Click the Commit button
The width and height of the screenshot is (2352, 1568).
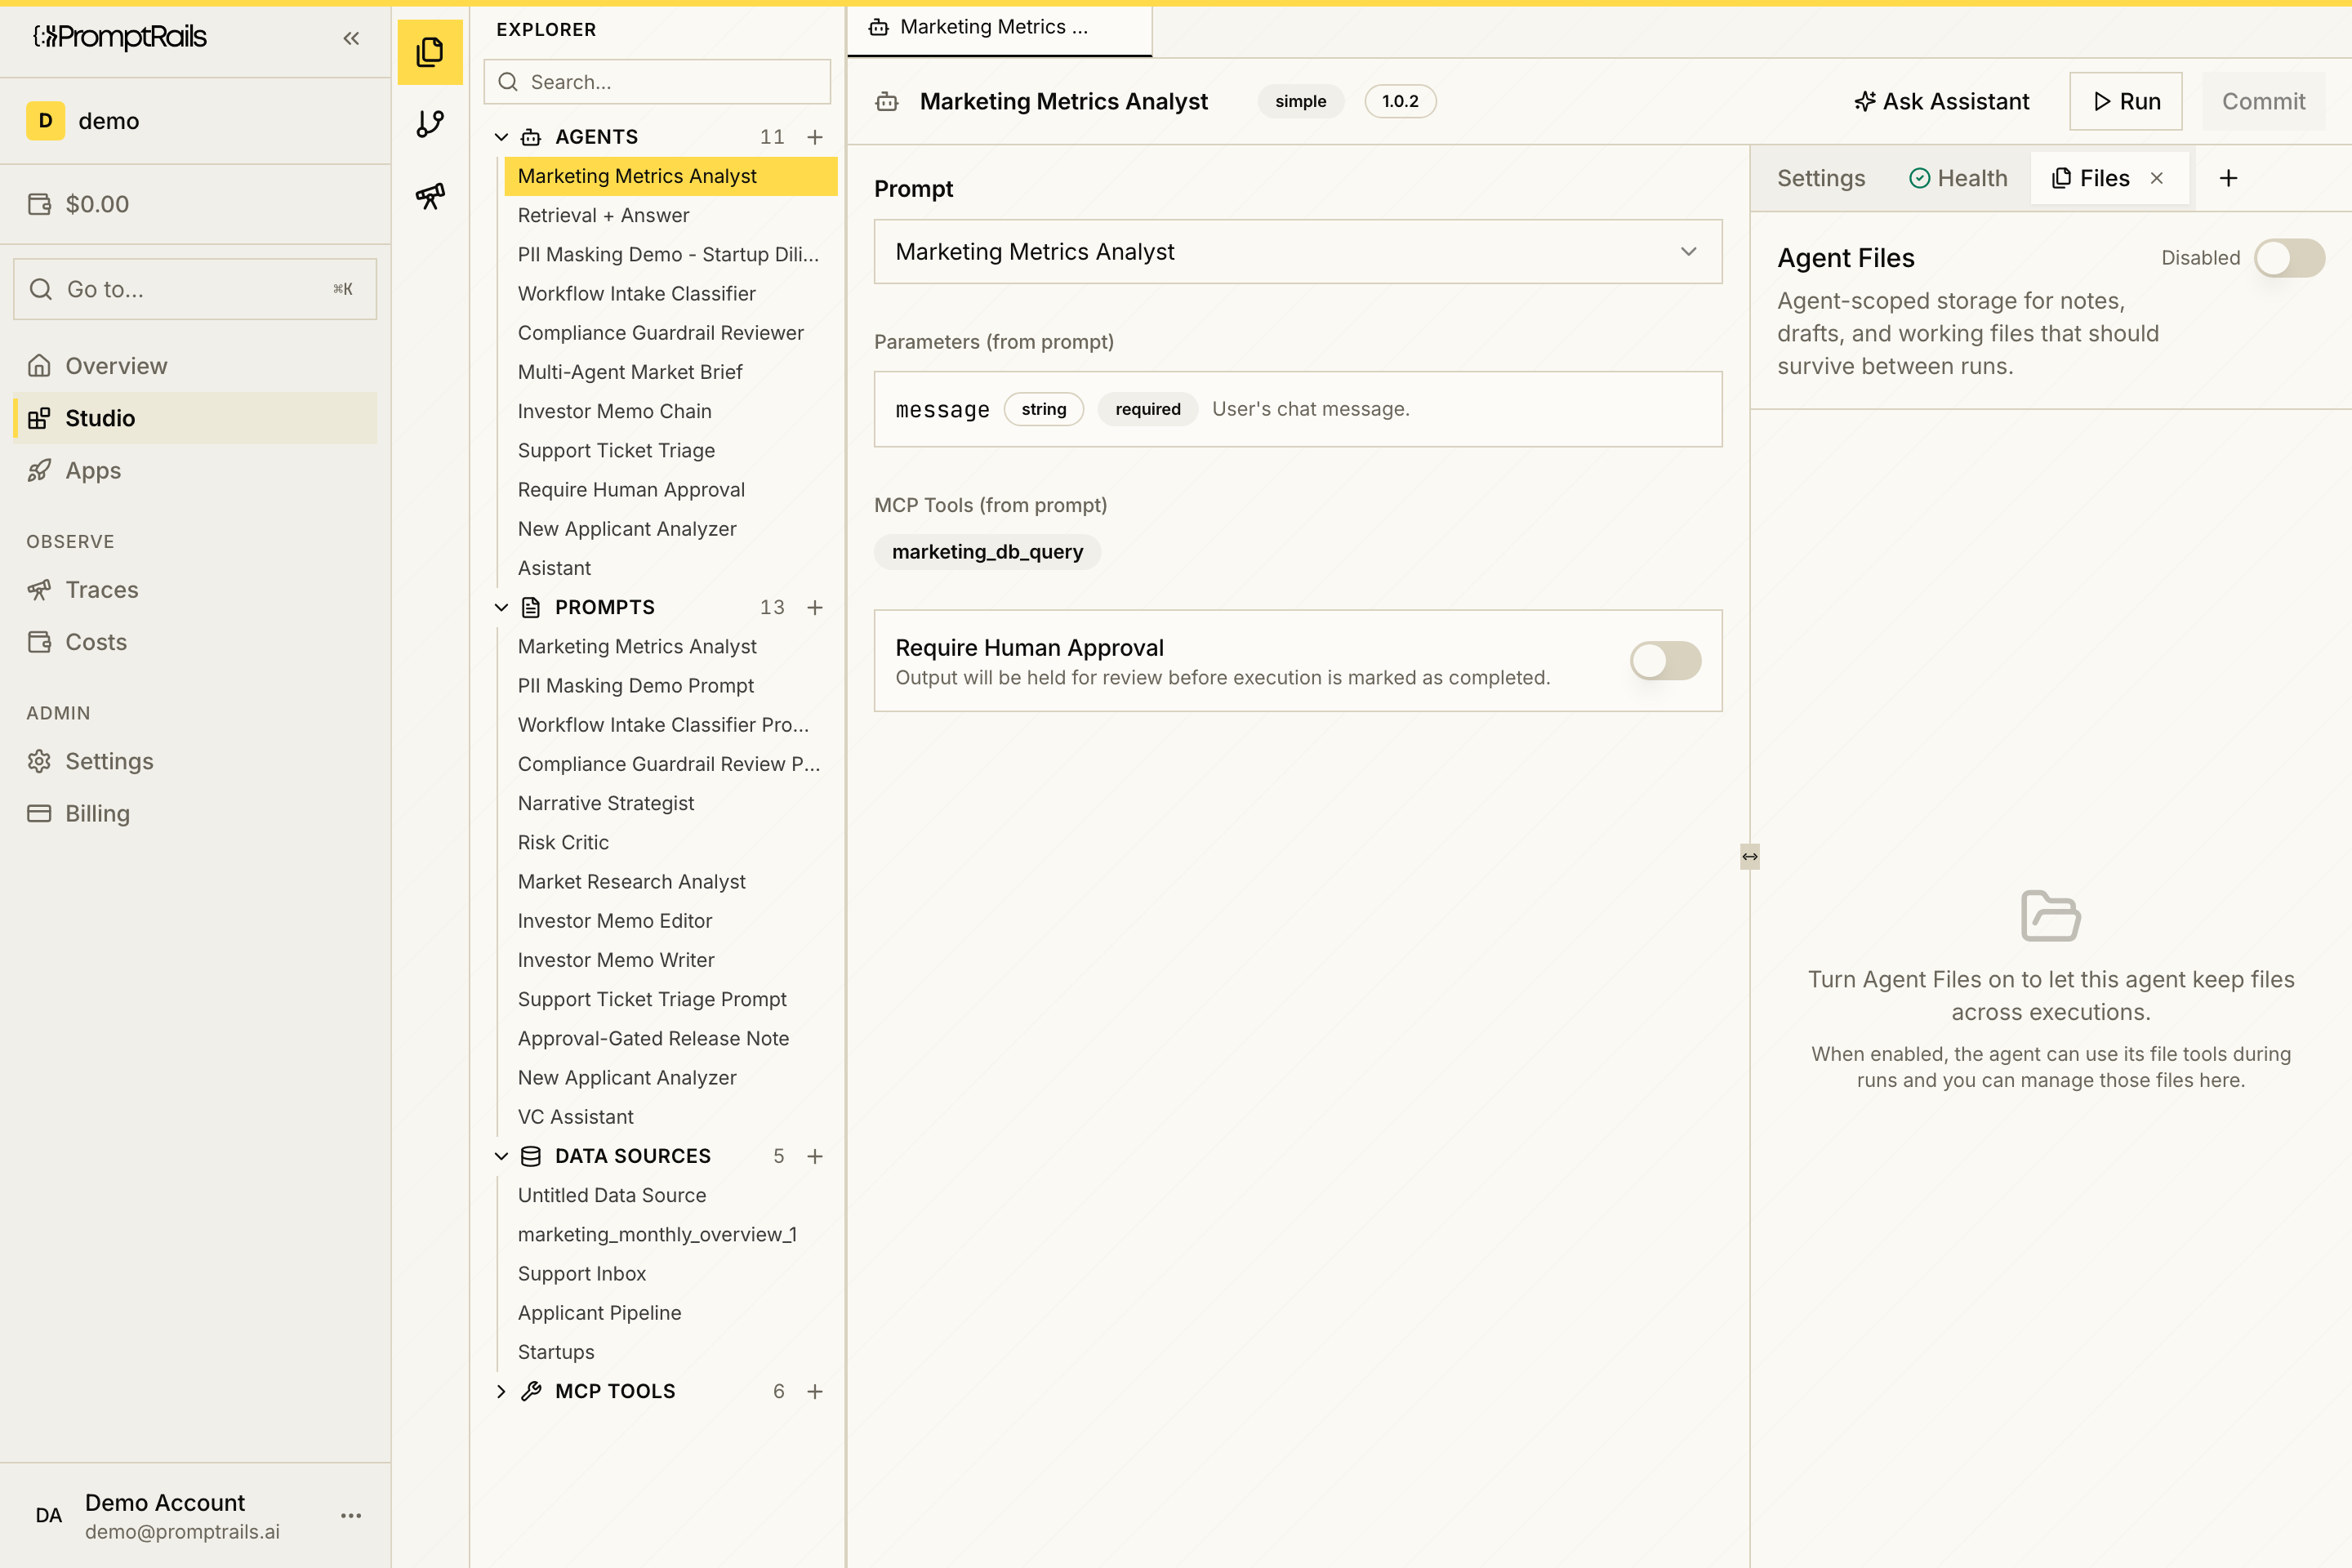(2263, 101)
